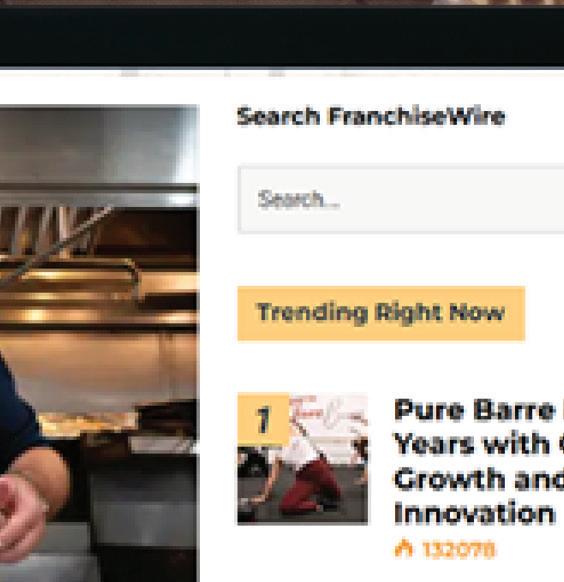
Task: Open the large kitchen photo on the left
Action: [x=99, y=343]
